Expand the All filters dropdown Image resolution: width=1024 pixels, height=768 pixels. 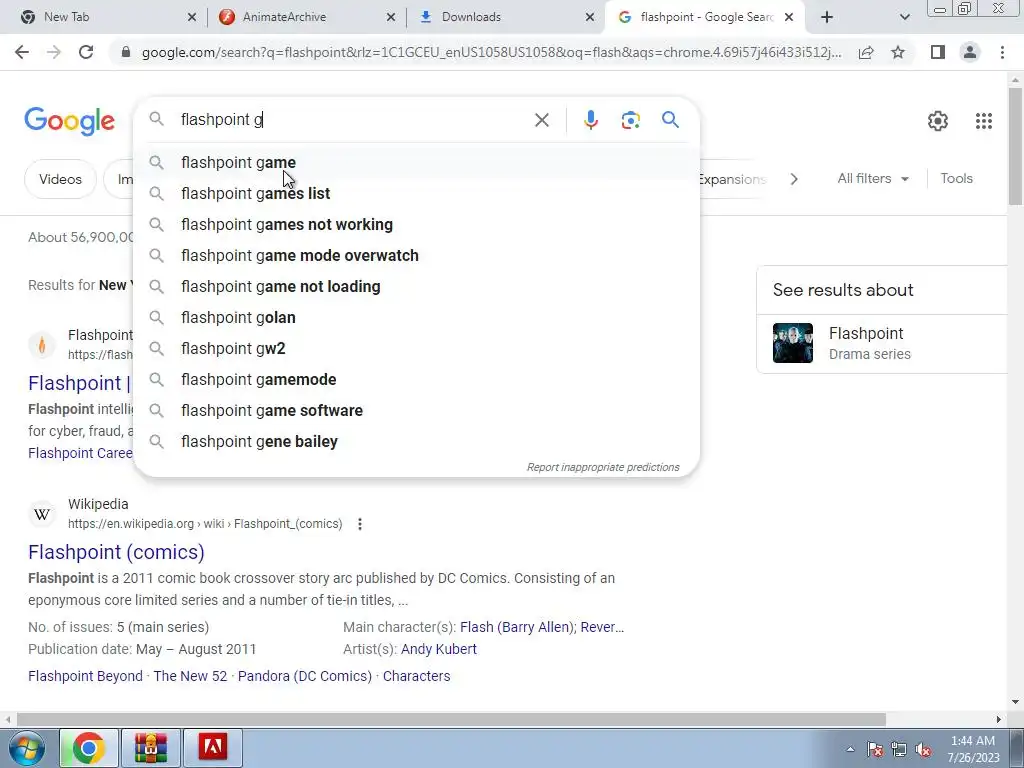(x=872, y=178)
